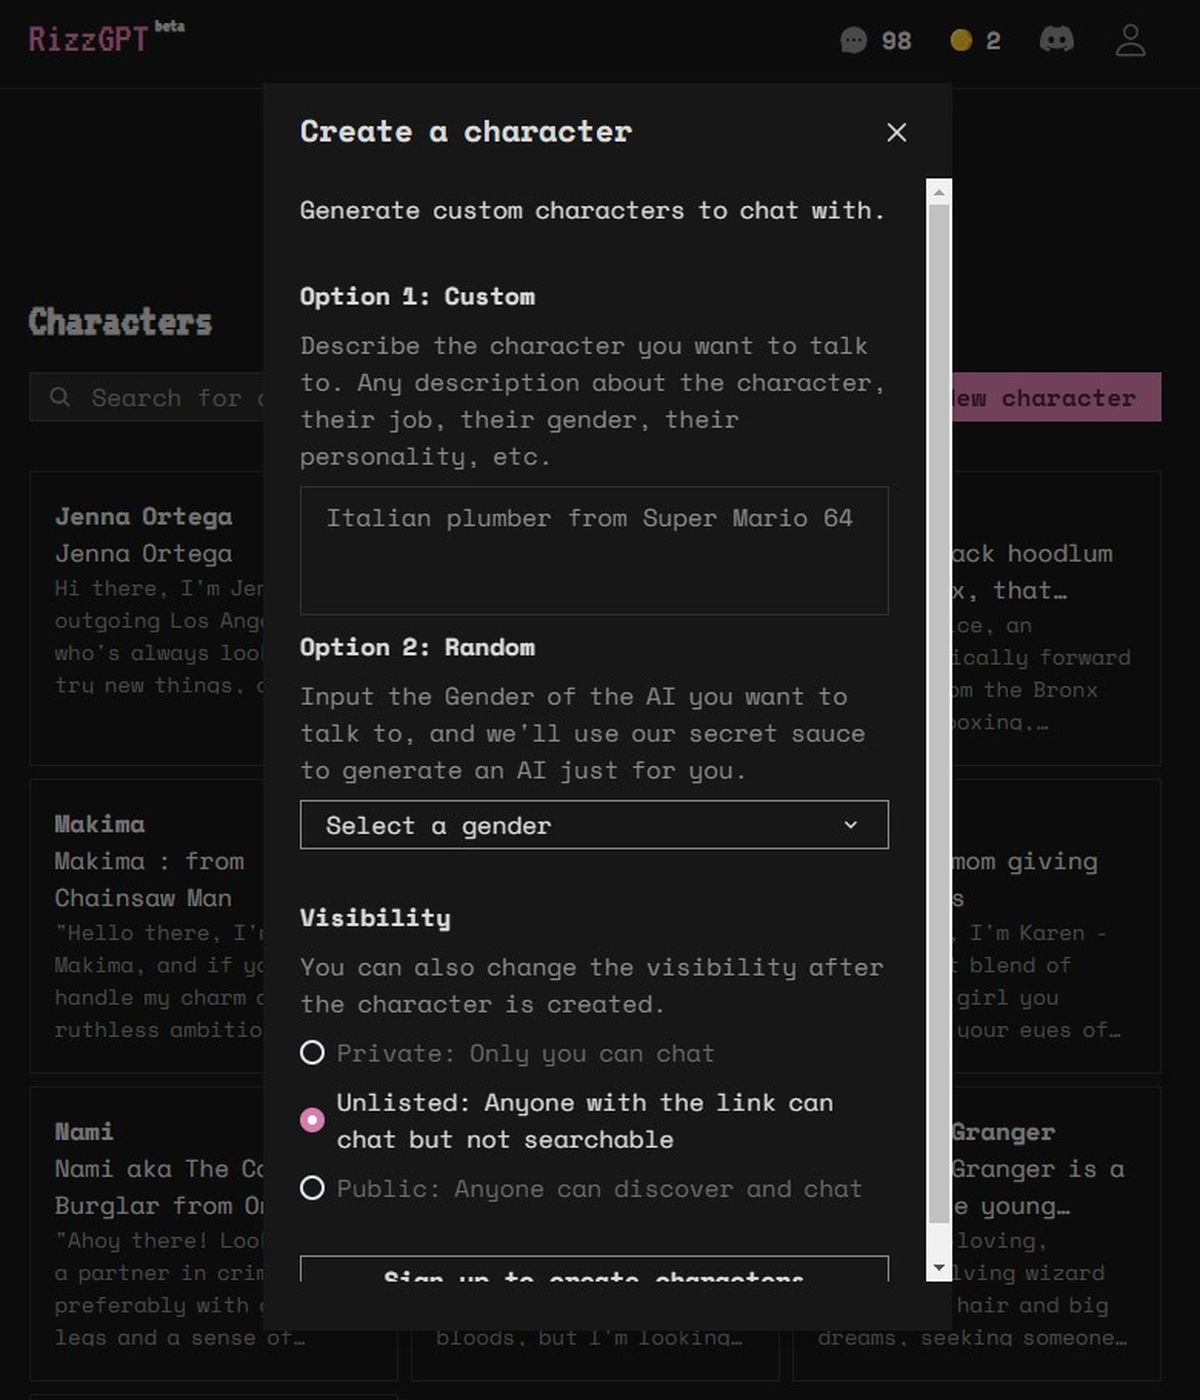The width and height of the screenshot is (1200, 1400).
Task: Select Unlisted visibility option
Action: [312, 1120]
